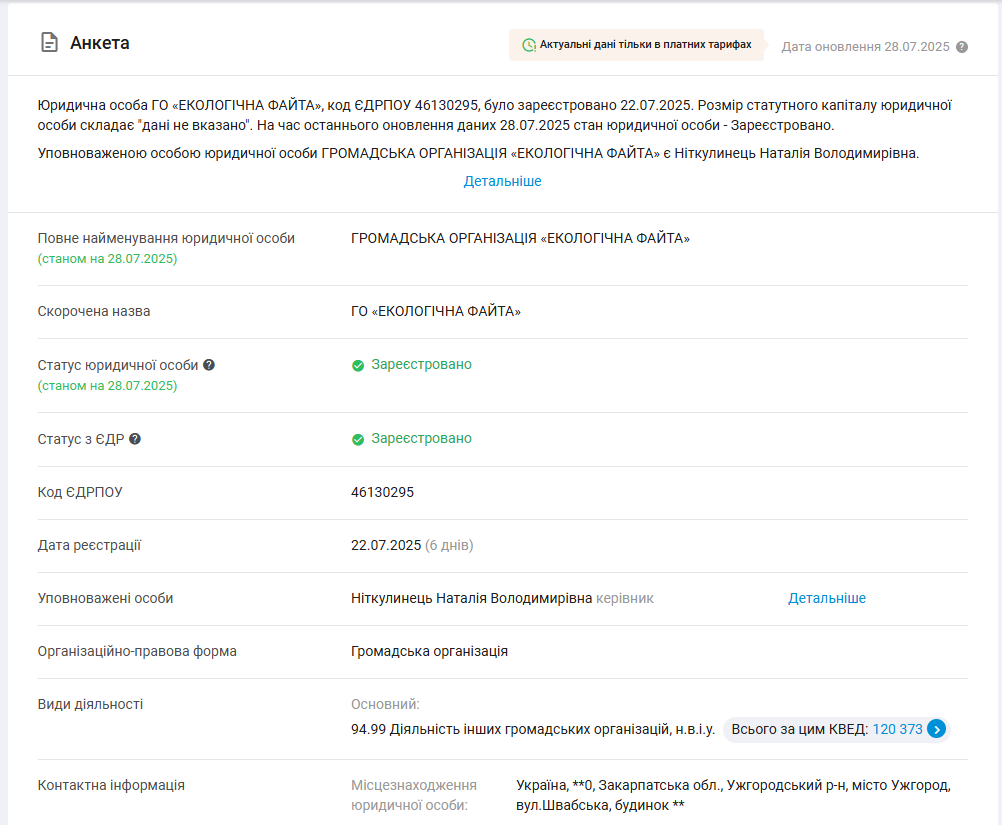The width and height of the screenshot is (1002, 825).
Task: Open the 120 373 КВЕД count link
Action: 897,729
